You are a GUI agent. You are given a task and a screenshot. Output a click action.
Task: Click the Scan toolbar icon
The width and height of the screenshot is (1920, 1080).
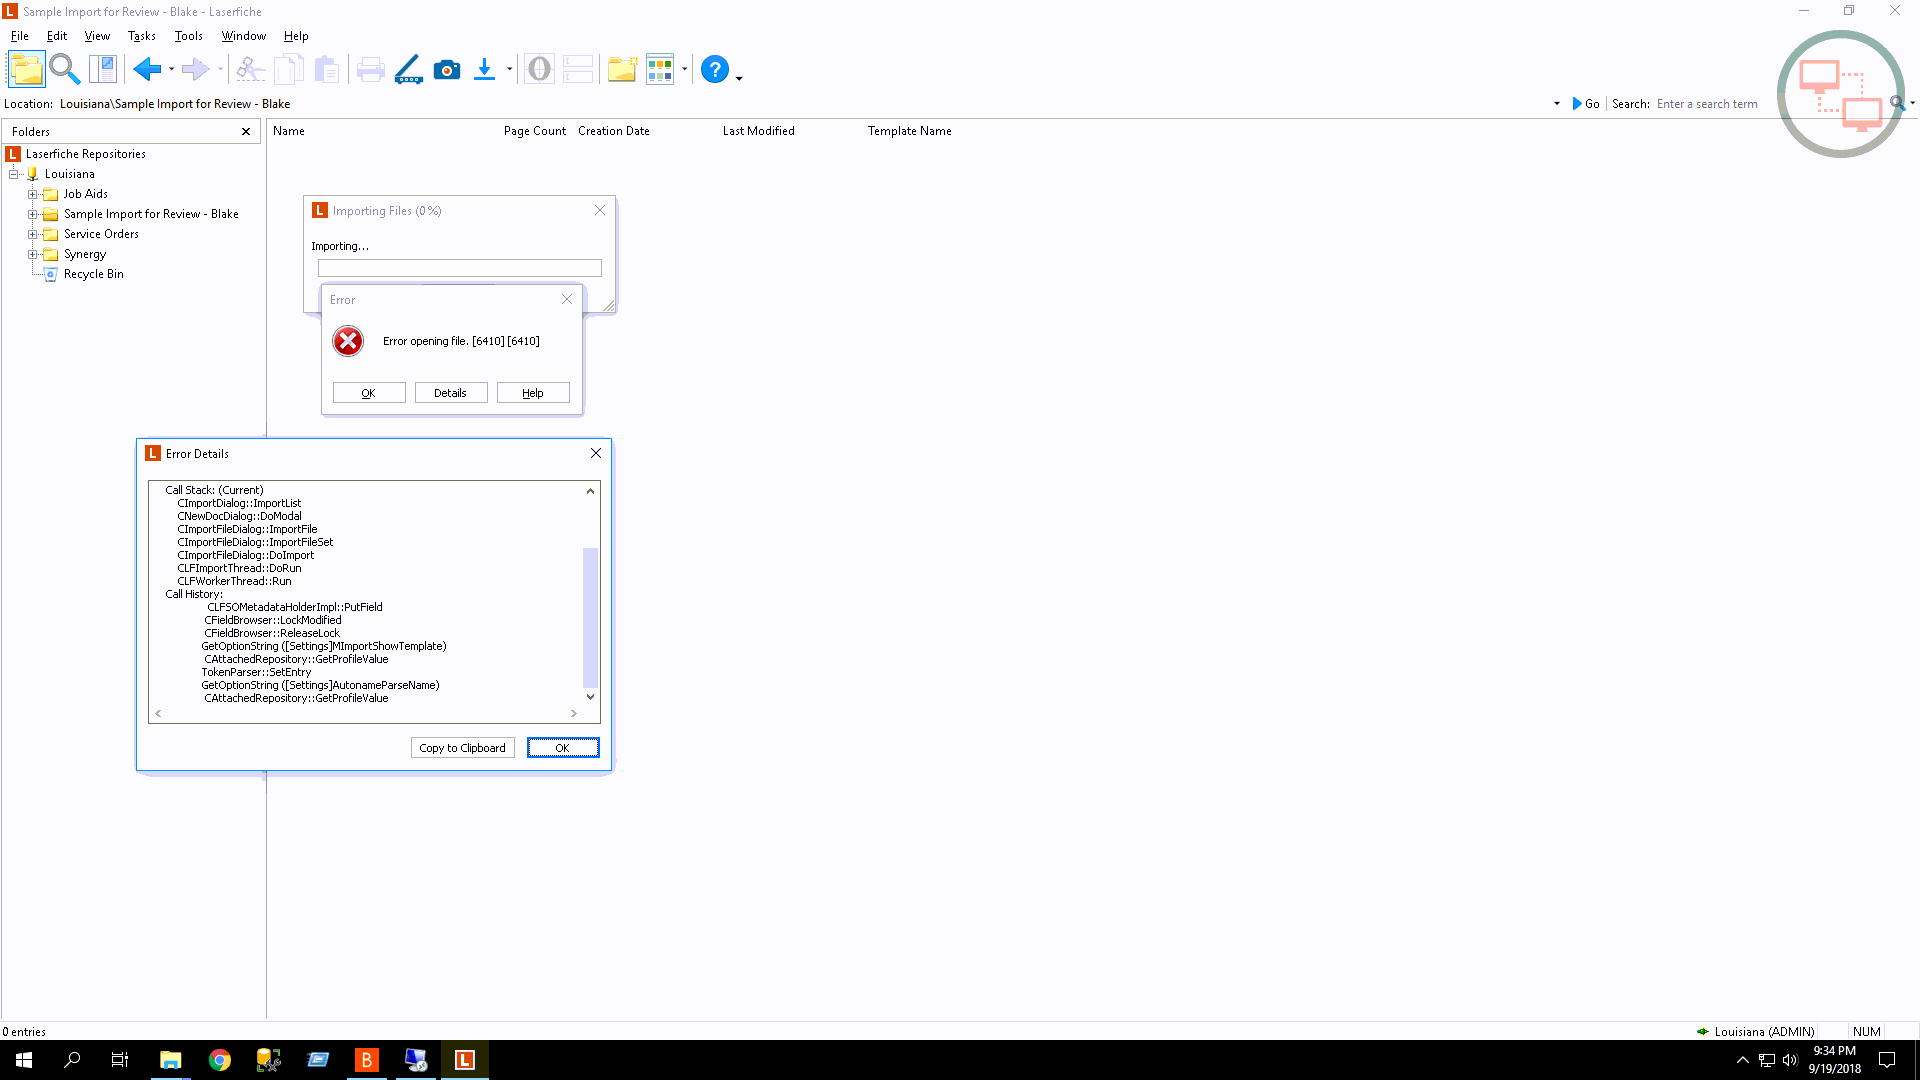point(408,69)
